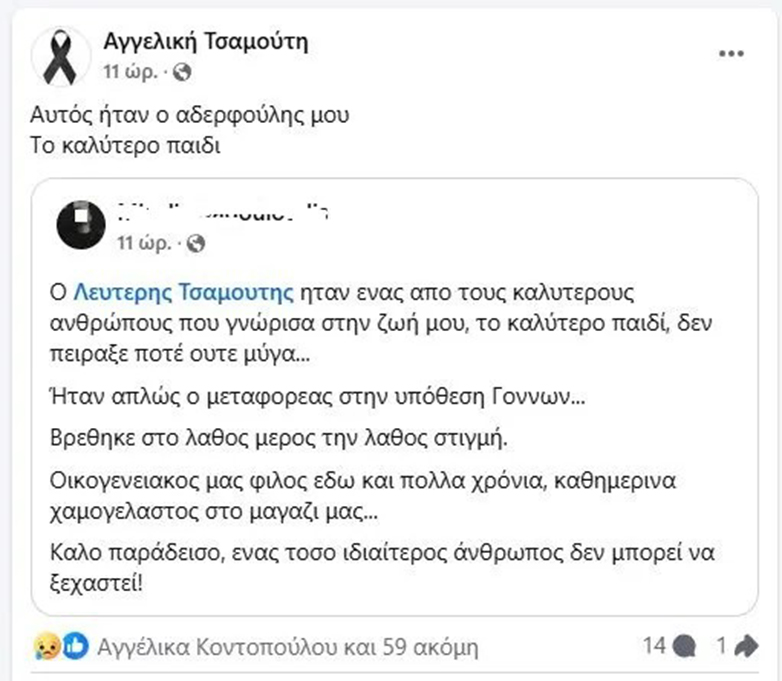This screenshot has width=782, height=681.
Task: Click the sad face reaction icon
Action: (45, 646)
